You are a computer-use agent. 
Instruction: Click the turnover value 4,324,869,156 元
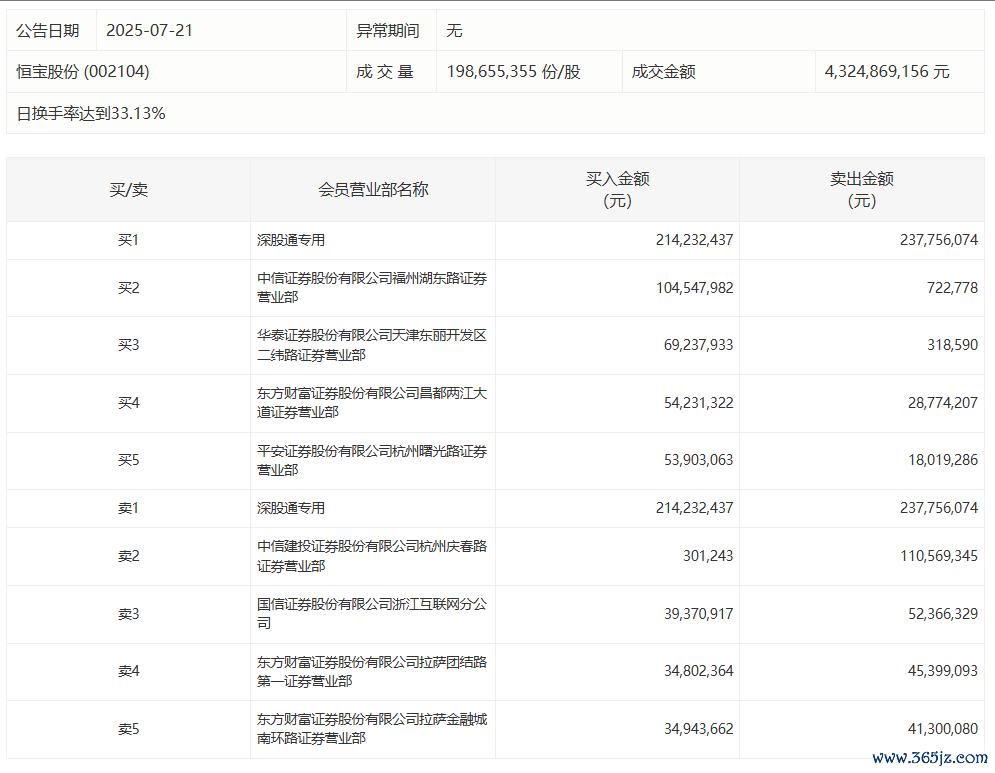pyautogui.click(x=886, y=72)
